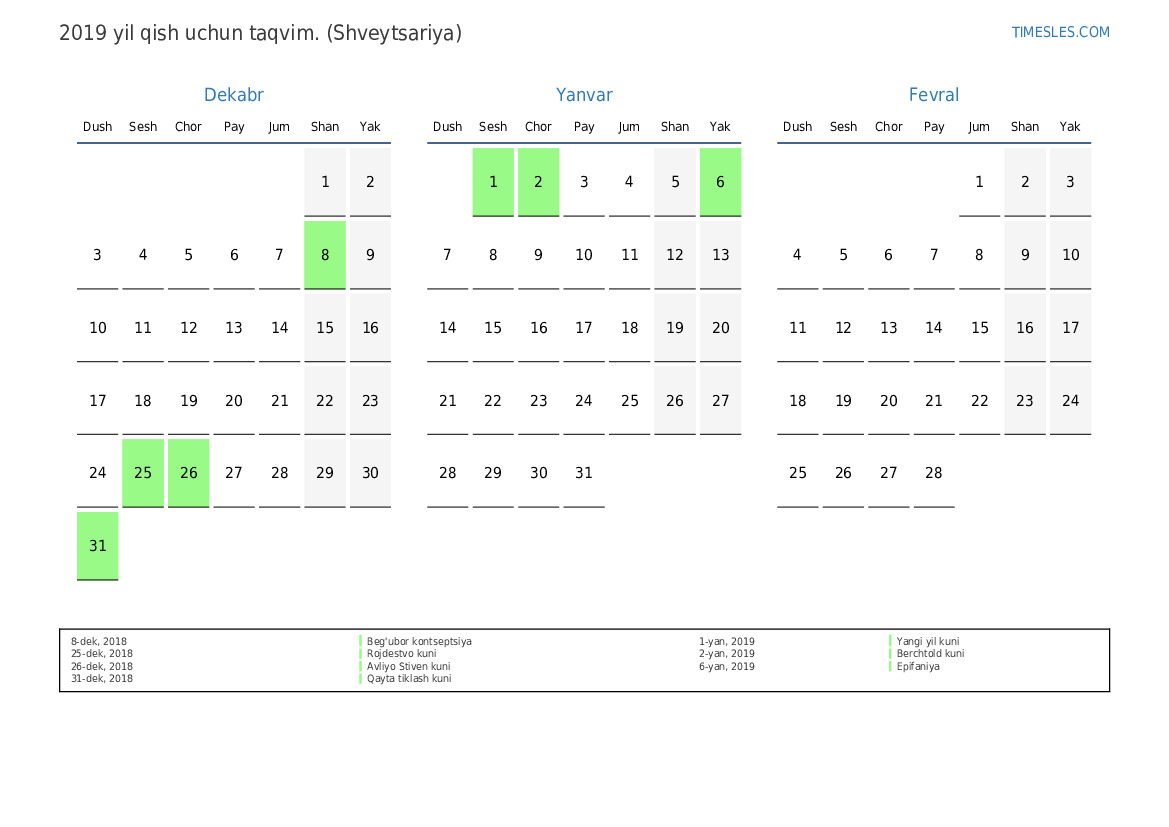
Task: Click day 20 in Fevral
Action: tap(889, 400)
